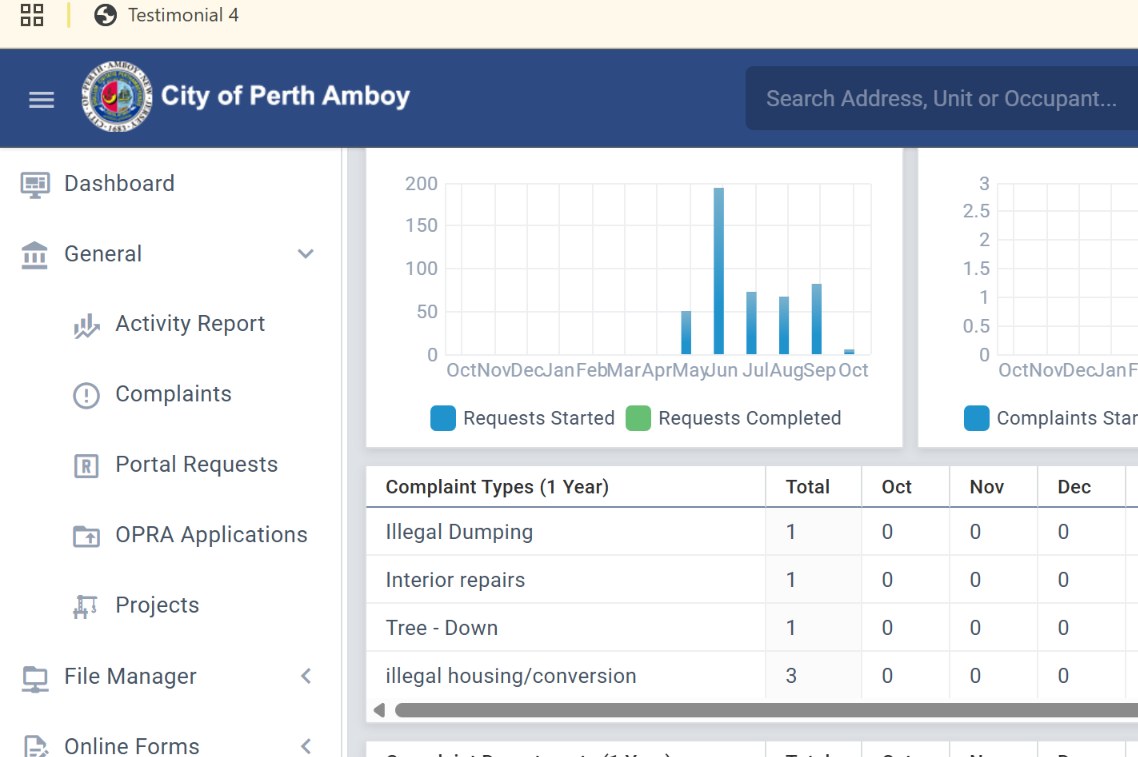
Task: Click the Total value 3 for illegal housing/conversion
Action: click(x=791, y=676)
